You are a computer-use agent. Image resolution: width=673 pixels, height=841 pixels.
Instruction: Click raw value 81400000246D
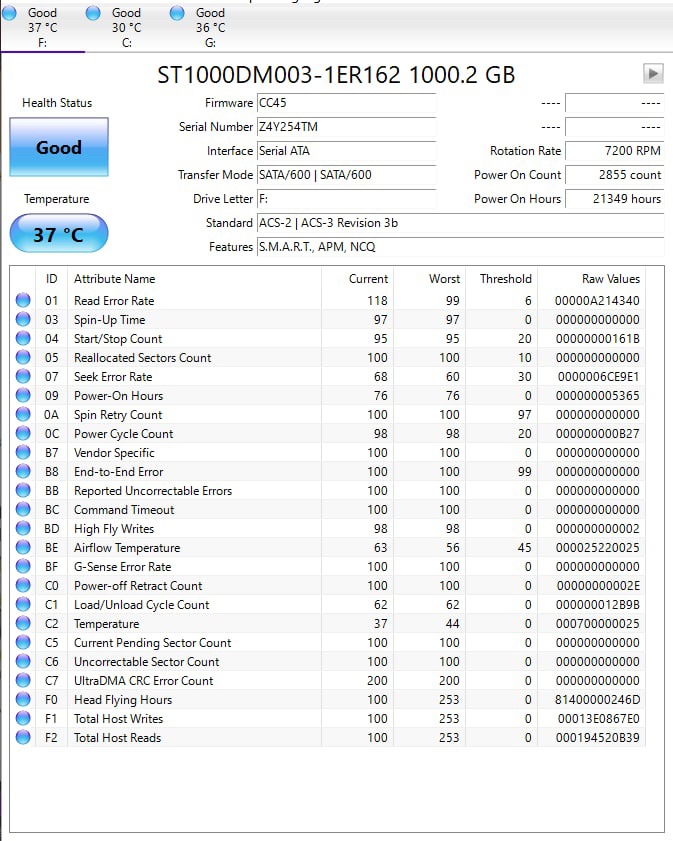coord(597,699)
